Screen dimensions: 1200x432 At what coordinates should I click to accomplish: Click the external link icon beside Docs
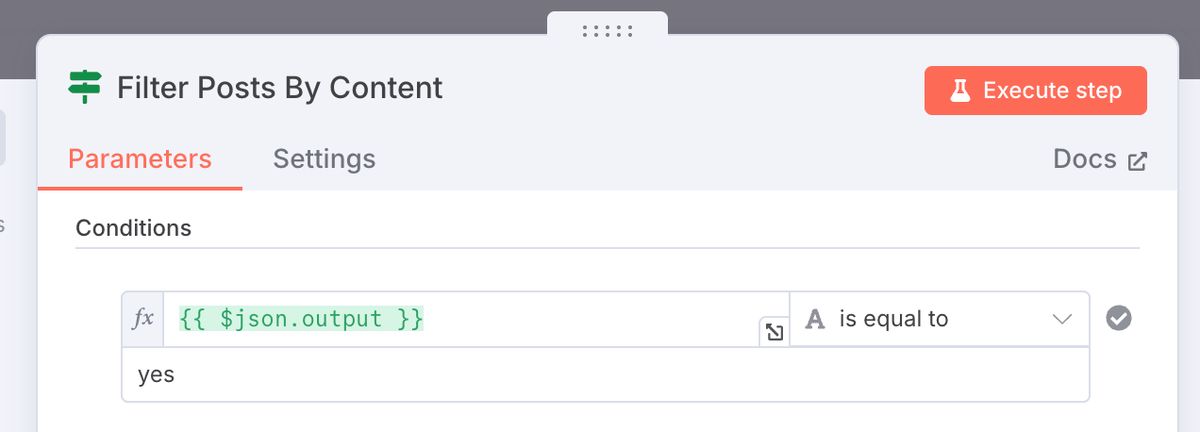1138,161
